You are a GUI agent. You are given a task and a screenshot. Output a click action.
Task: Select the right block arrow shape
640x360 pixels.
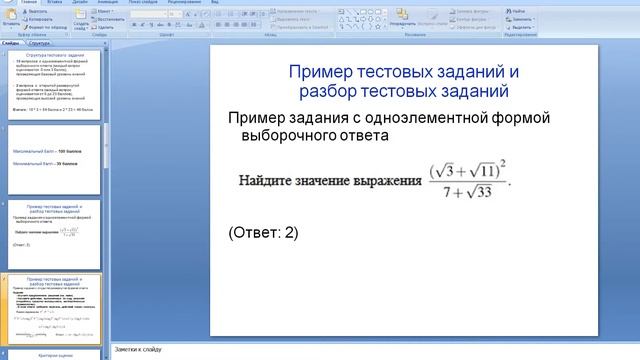pyautogui.click(x=363, y=19)
